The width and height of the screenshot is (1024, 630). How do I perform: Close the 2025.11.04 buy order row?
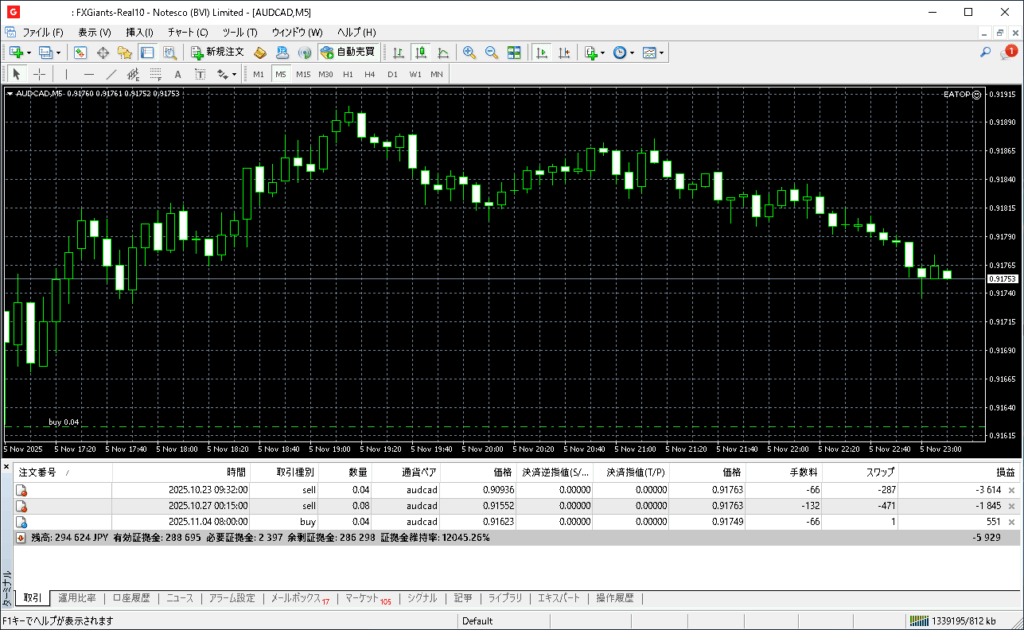[x=1011, y=522]
